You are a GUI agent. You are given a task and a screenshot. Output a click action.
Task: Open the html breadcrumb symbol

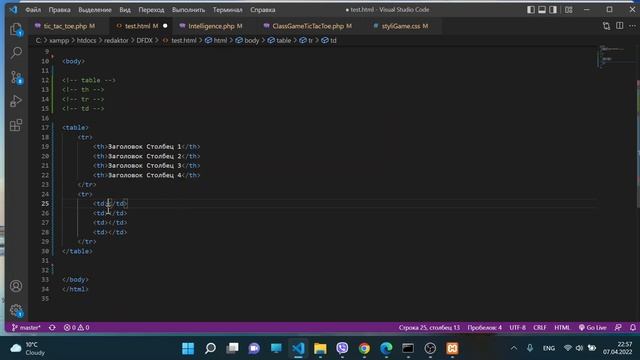pyautogui.click(x=216, y=40)
